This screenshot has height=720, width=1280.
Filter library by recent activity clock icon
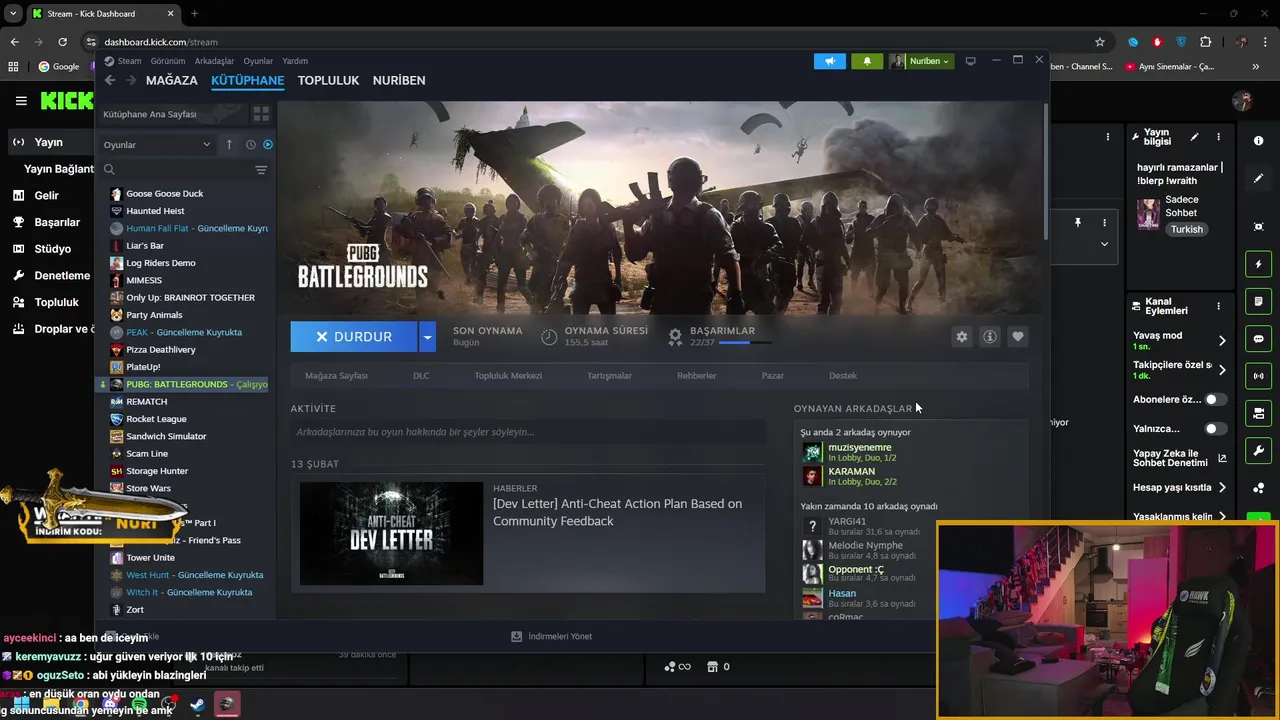click(x=251, y=144)
